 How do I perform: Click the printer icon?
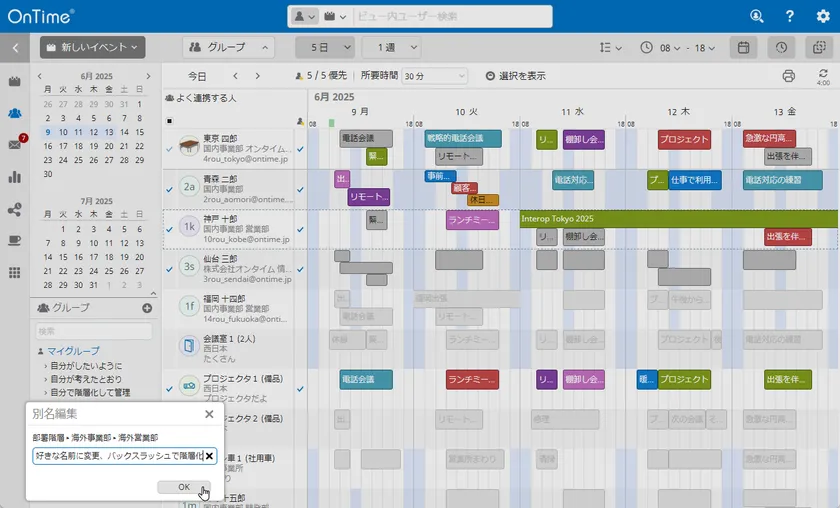788,76
